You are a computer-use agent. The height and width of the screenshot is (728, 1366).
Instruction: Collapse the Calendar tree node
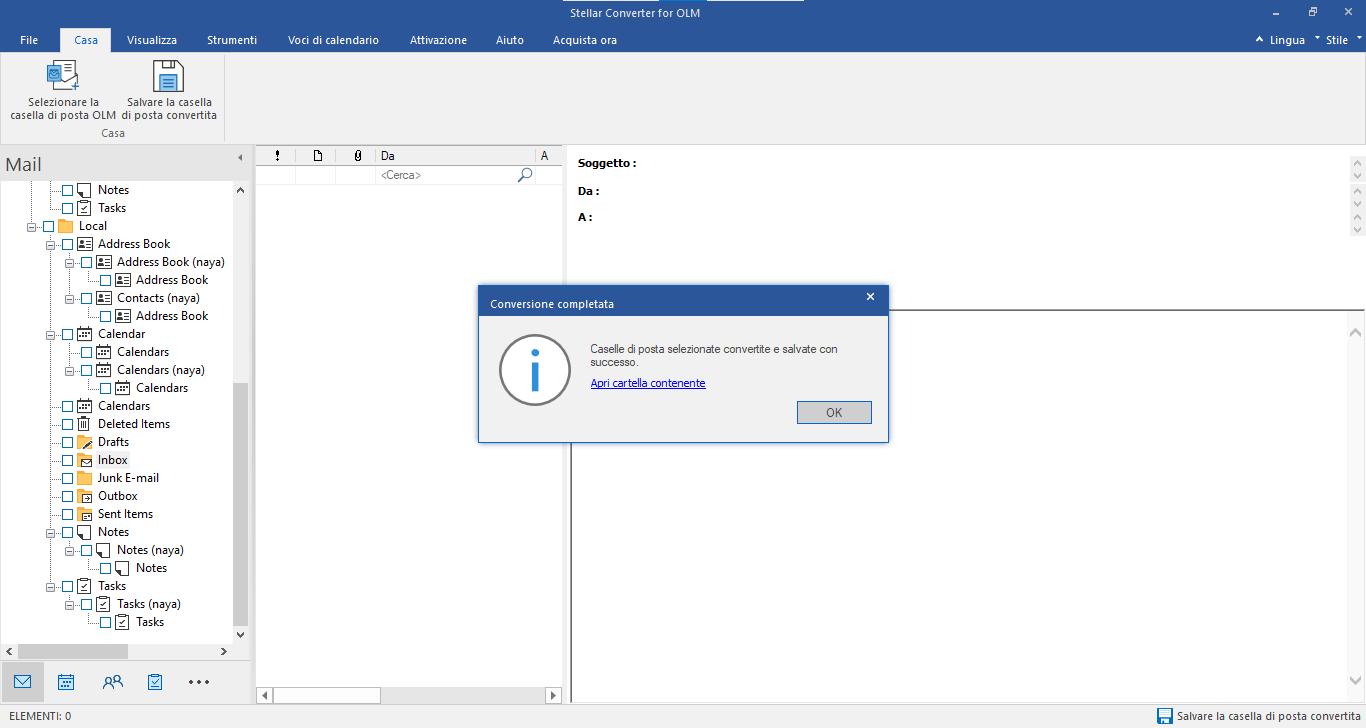tap(51, 334)
